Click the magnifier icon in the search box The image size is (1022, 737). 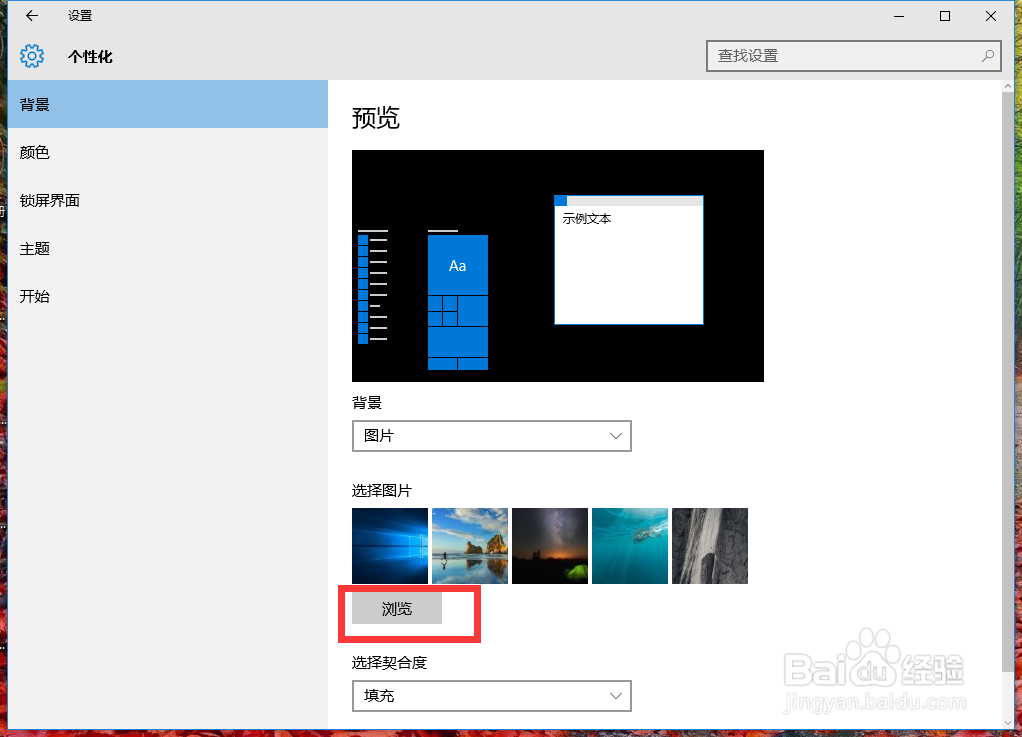[986, 56]
